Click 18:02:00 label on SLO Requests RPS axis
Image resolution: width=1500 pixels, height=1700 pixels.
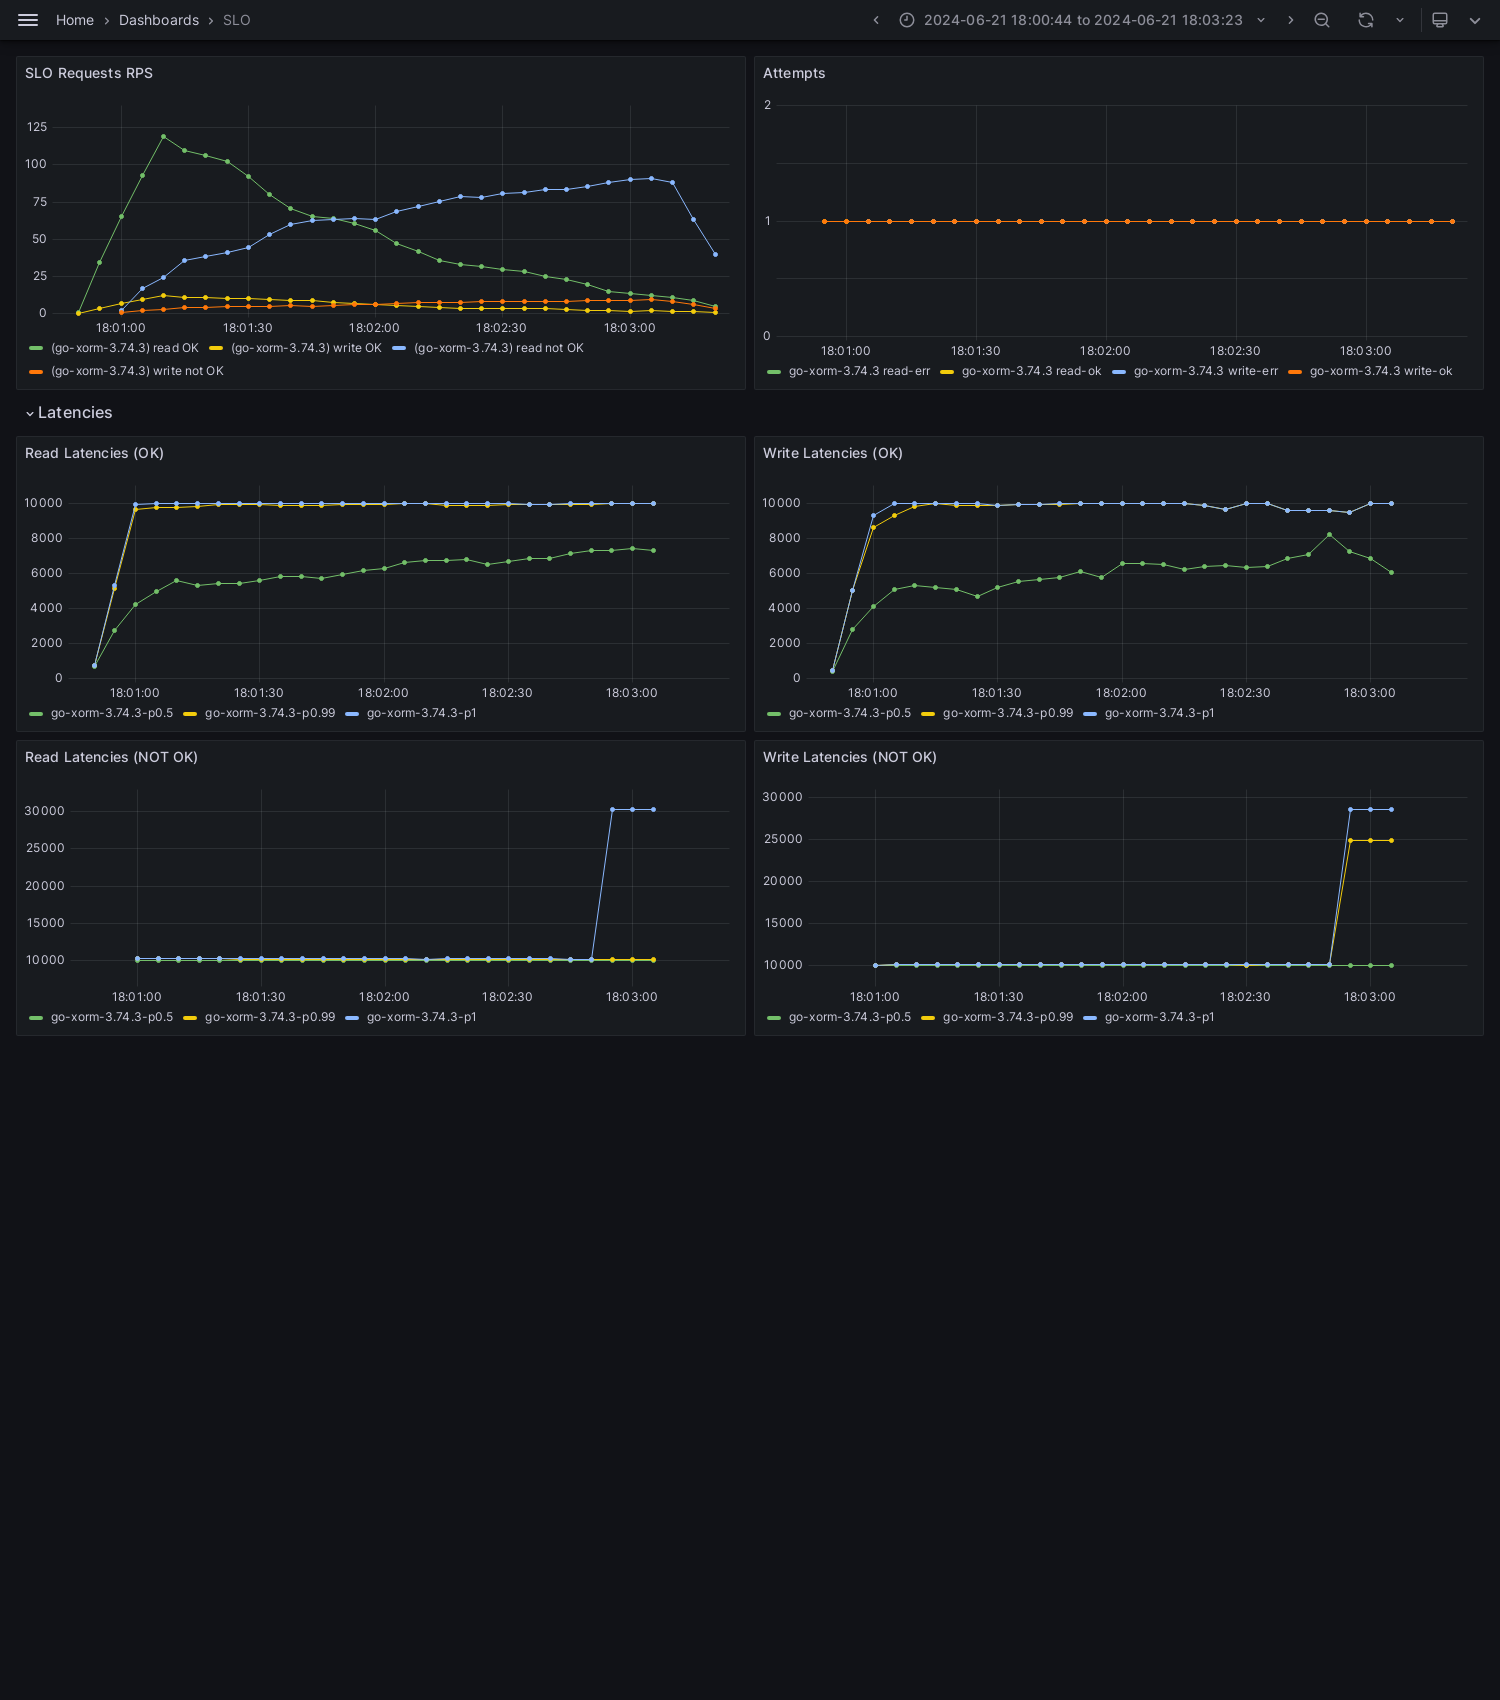click(374, 328)
